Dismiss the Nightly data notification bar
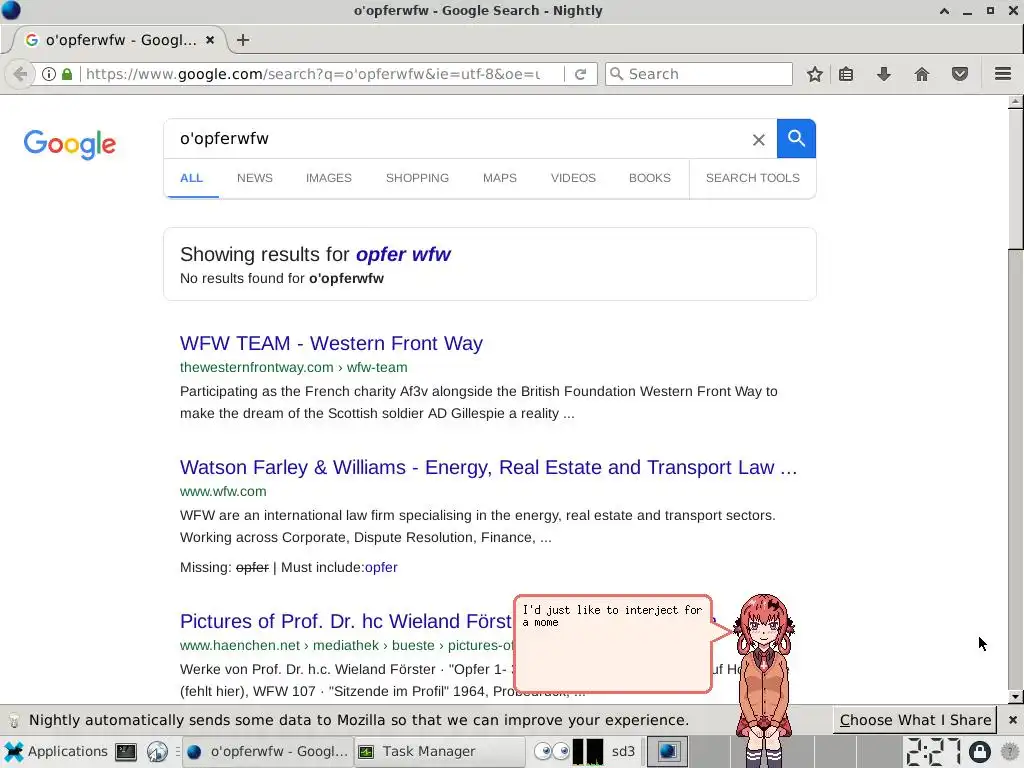The image size is (1024, 768). point(1012,720)
